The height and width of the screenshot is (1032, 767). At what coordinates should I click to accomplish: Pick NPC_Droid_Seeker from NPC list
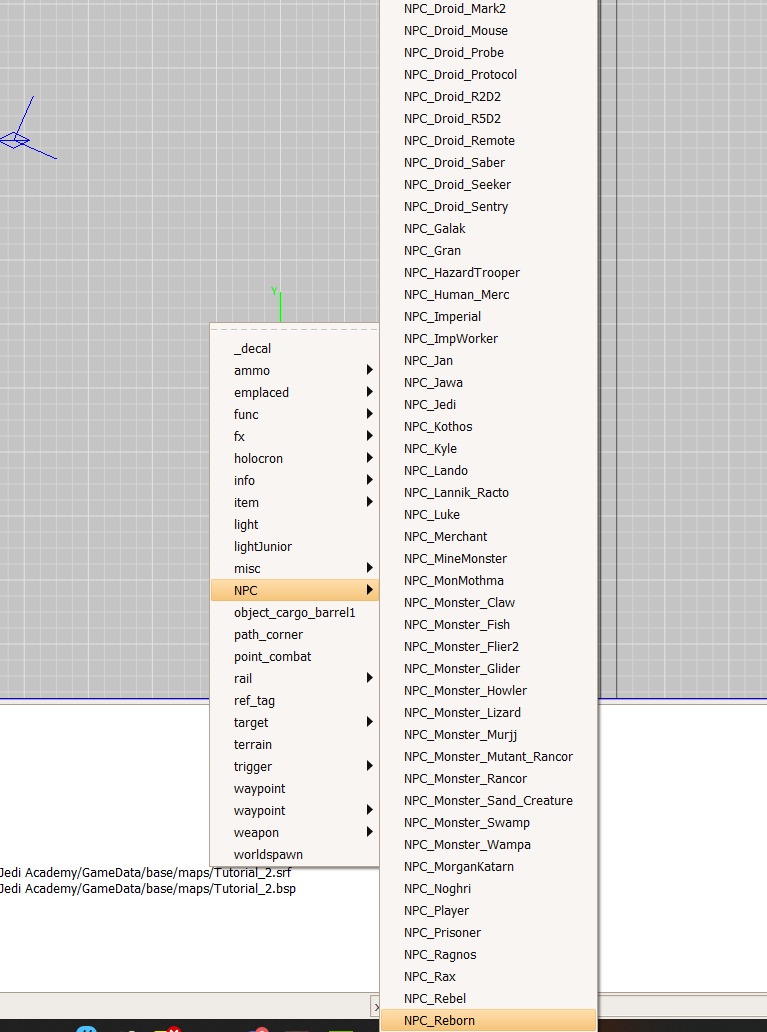489,185
